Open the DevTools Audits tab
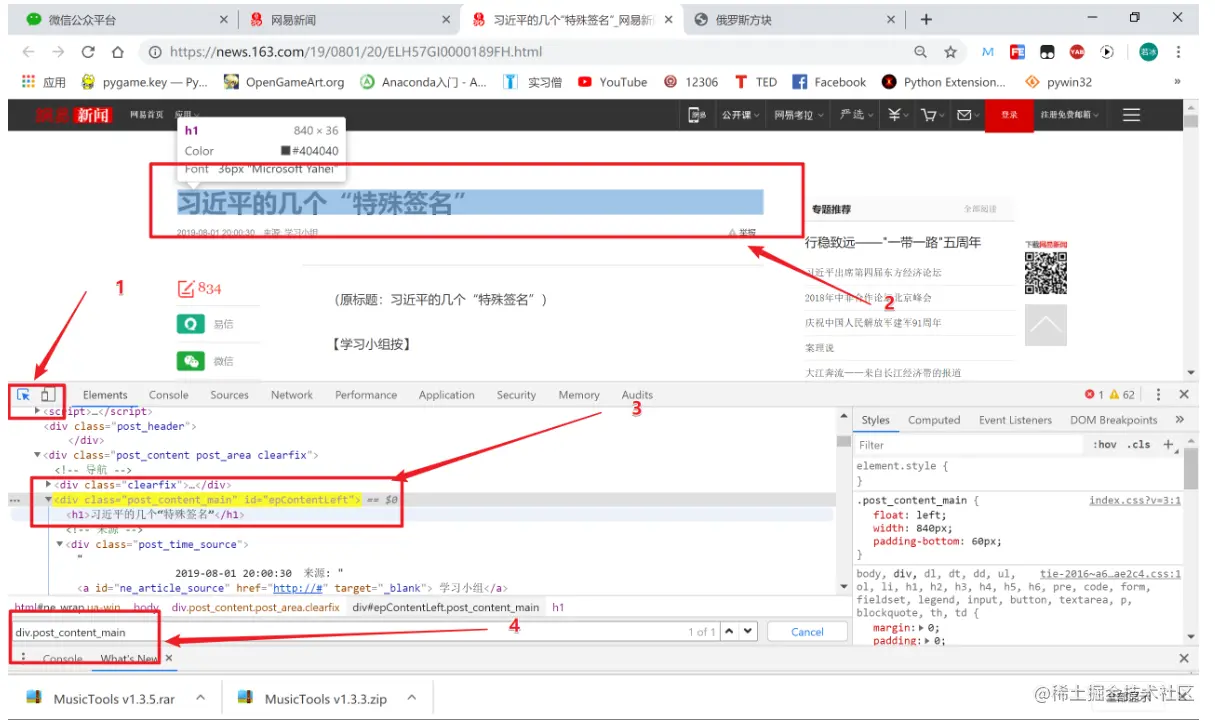Screen dimensions: 1215x724 (637, 395)
